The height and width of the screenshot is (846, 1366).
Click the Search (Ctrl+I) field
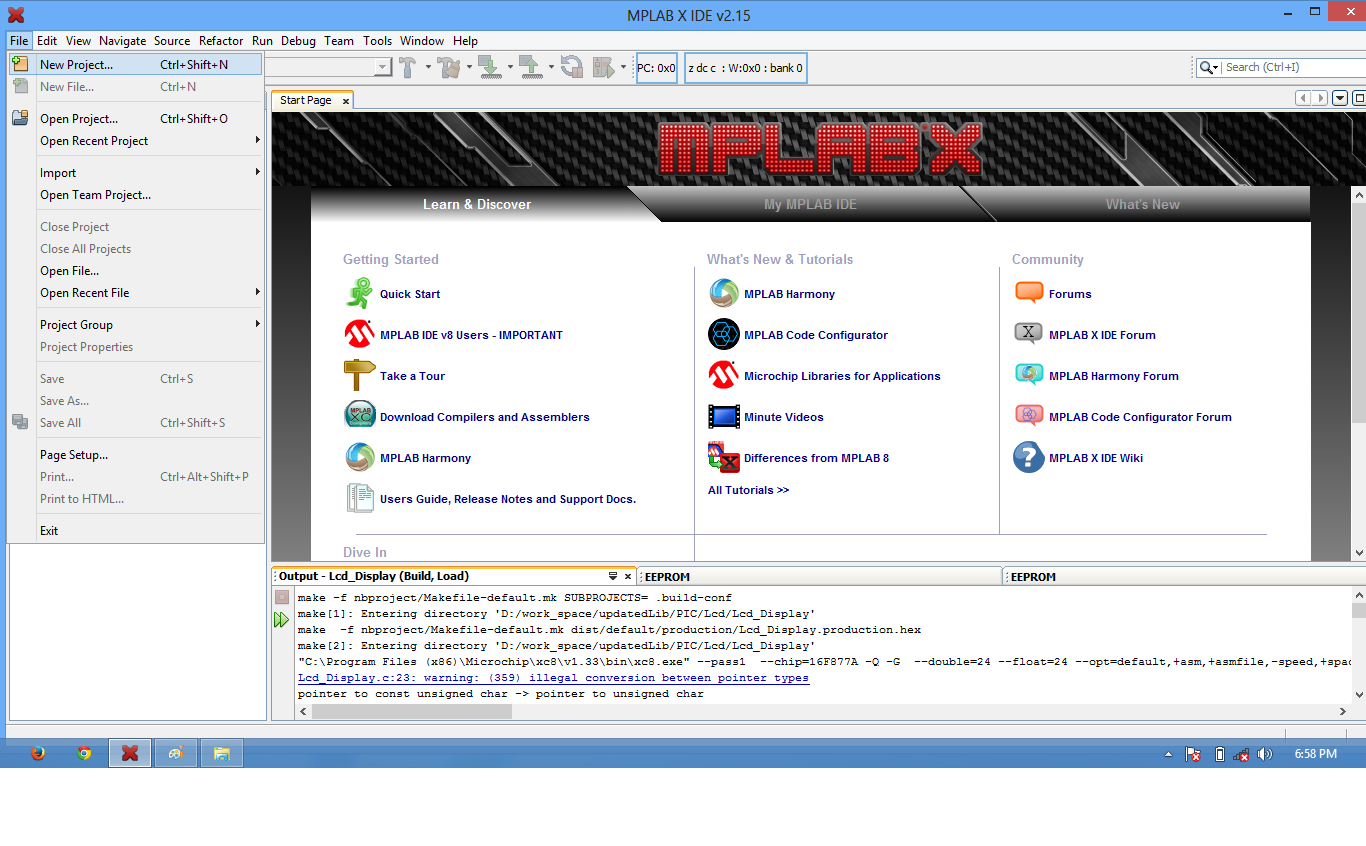pyautogui.click(x=1294, y=67)
